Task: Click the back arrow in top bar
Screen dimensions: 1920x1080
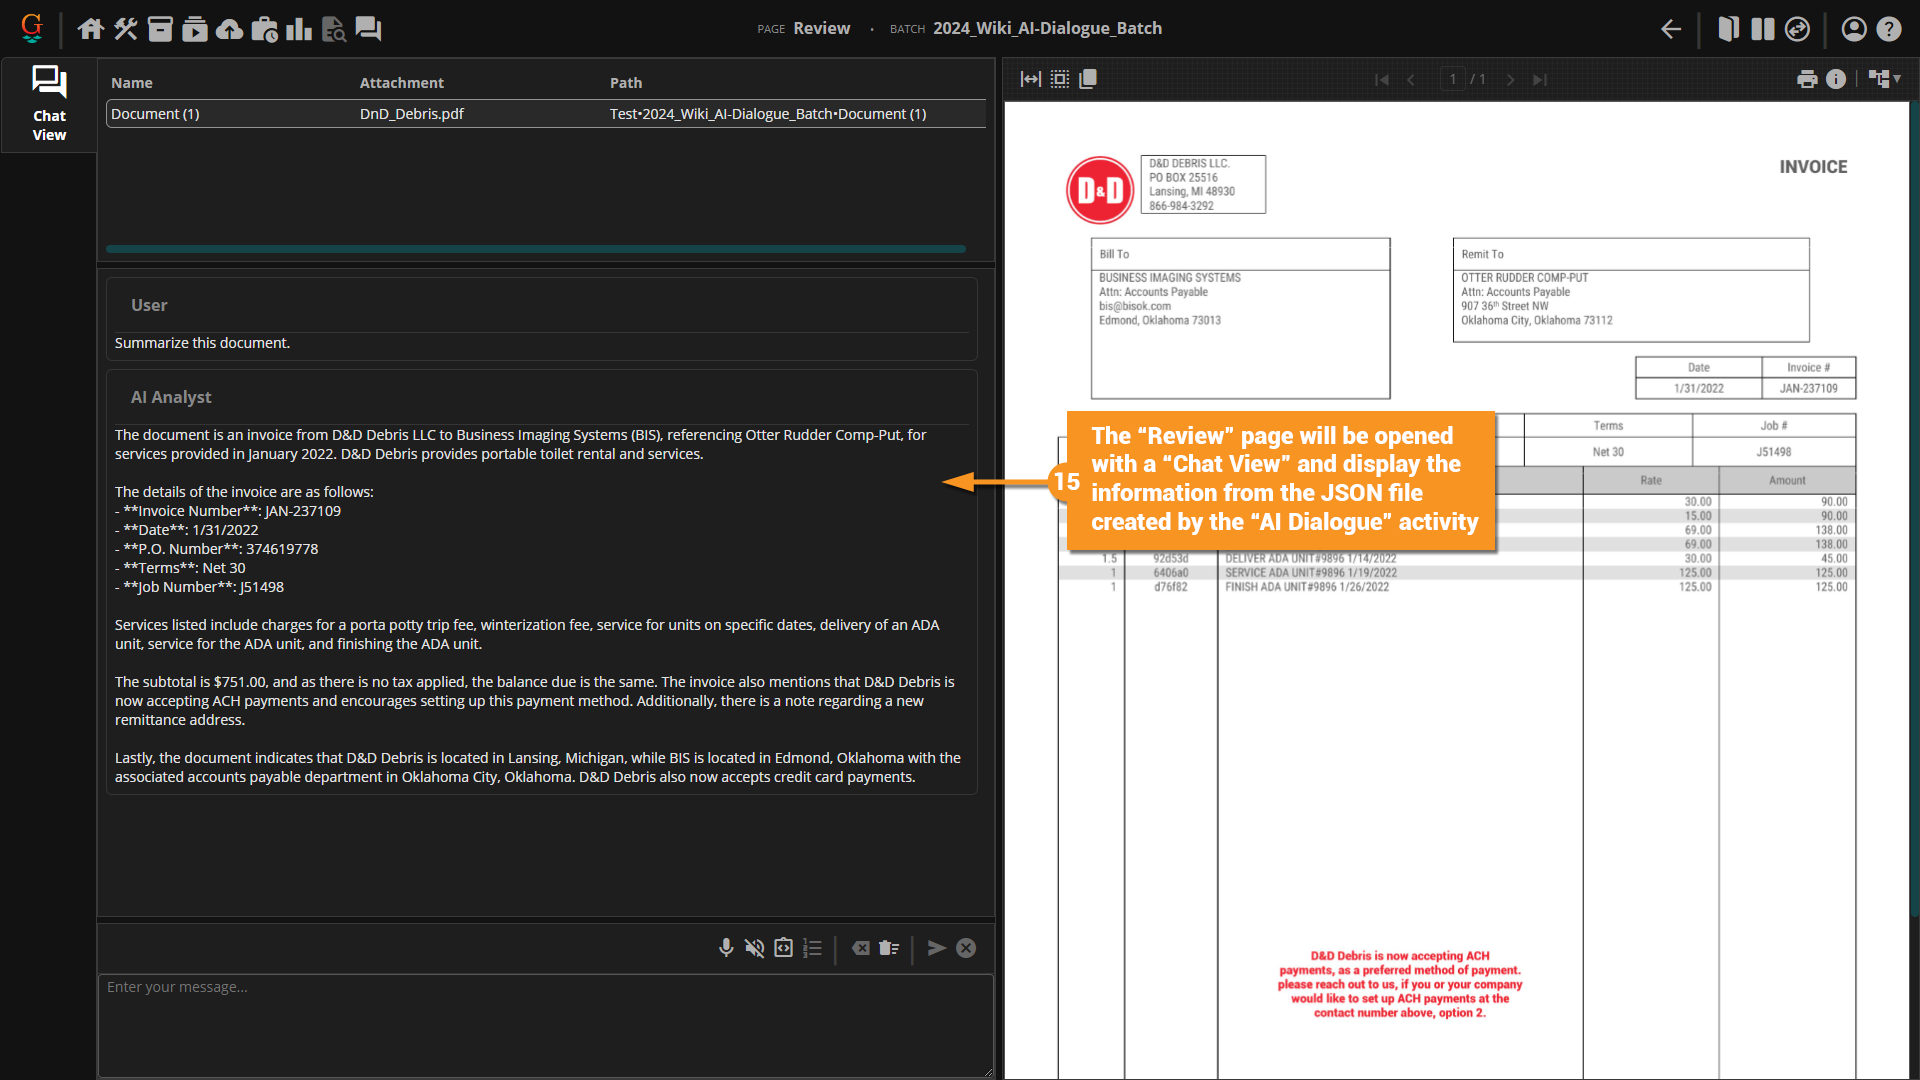Action: pyautogui.click(x=1671, y=29)
